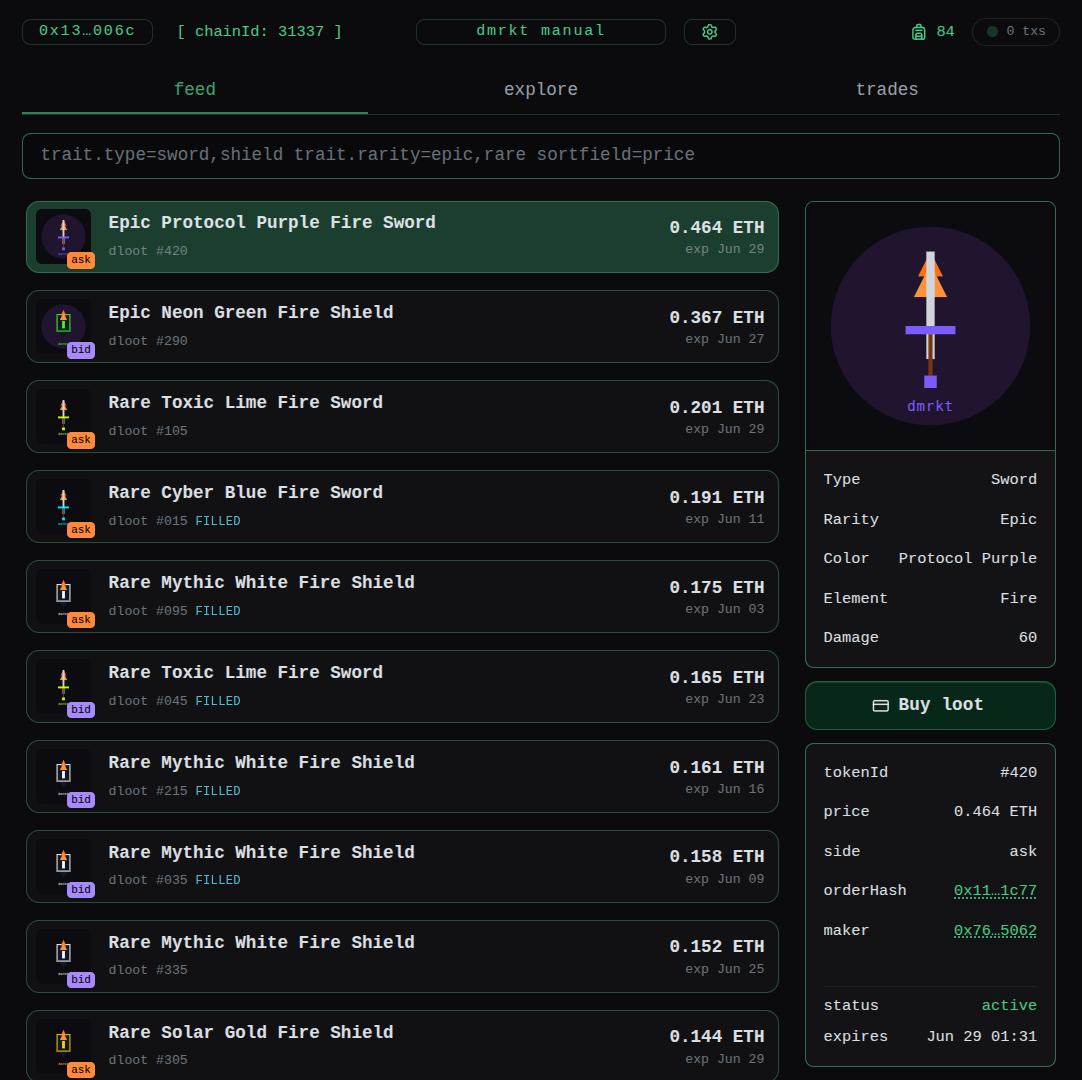The width and height of the screenshot is (1082, 1080).
Task: Select the Epic Neon Green Fire Shield listing
Action: (402, 326)
